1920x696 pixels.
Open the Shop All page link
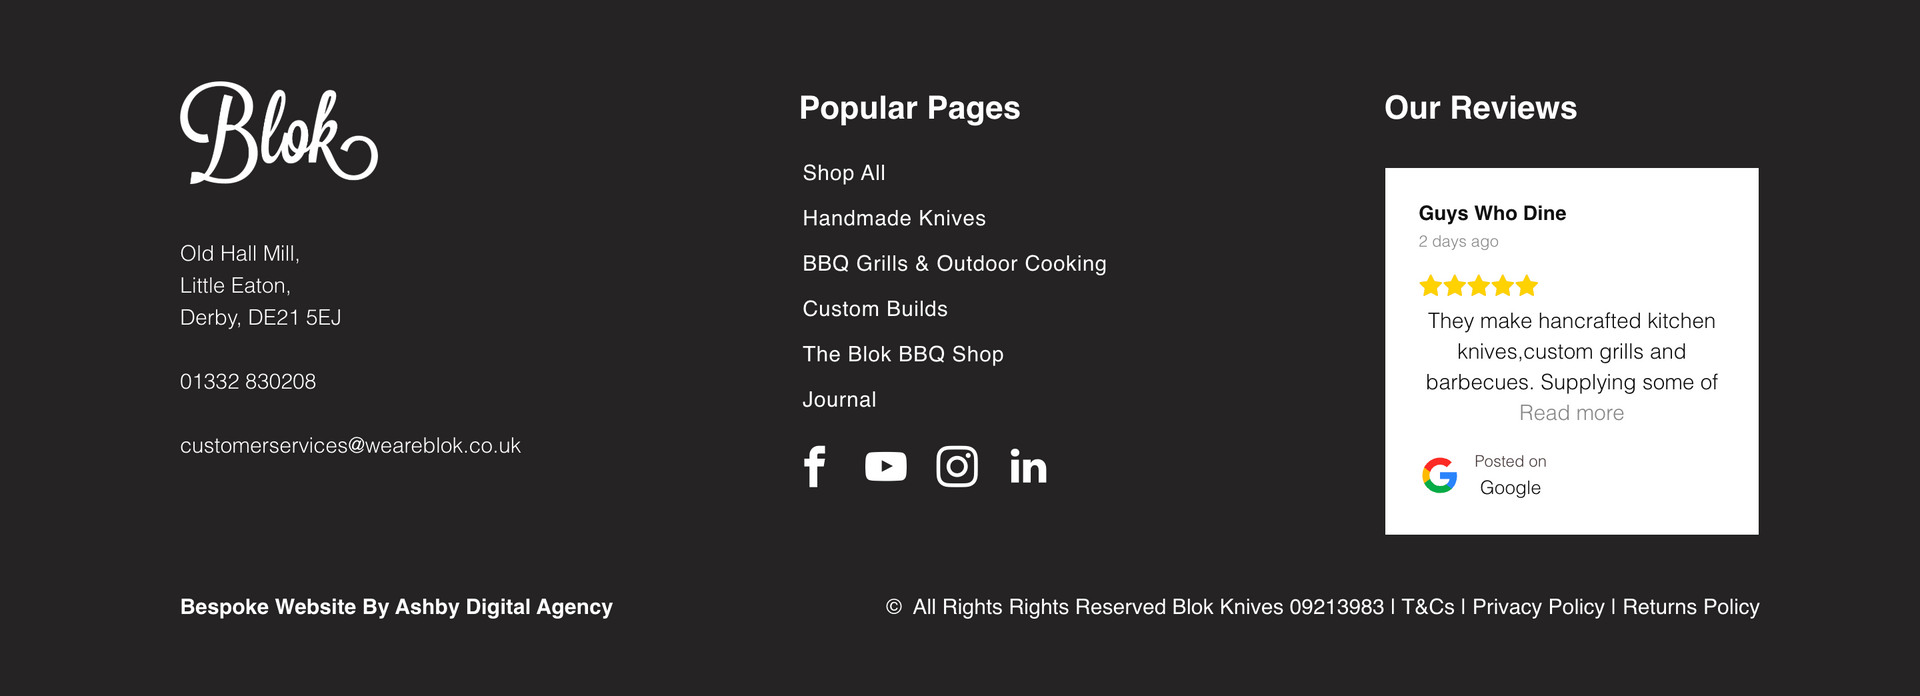point(844,173)
